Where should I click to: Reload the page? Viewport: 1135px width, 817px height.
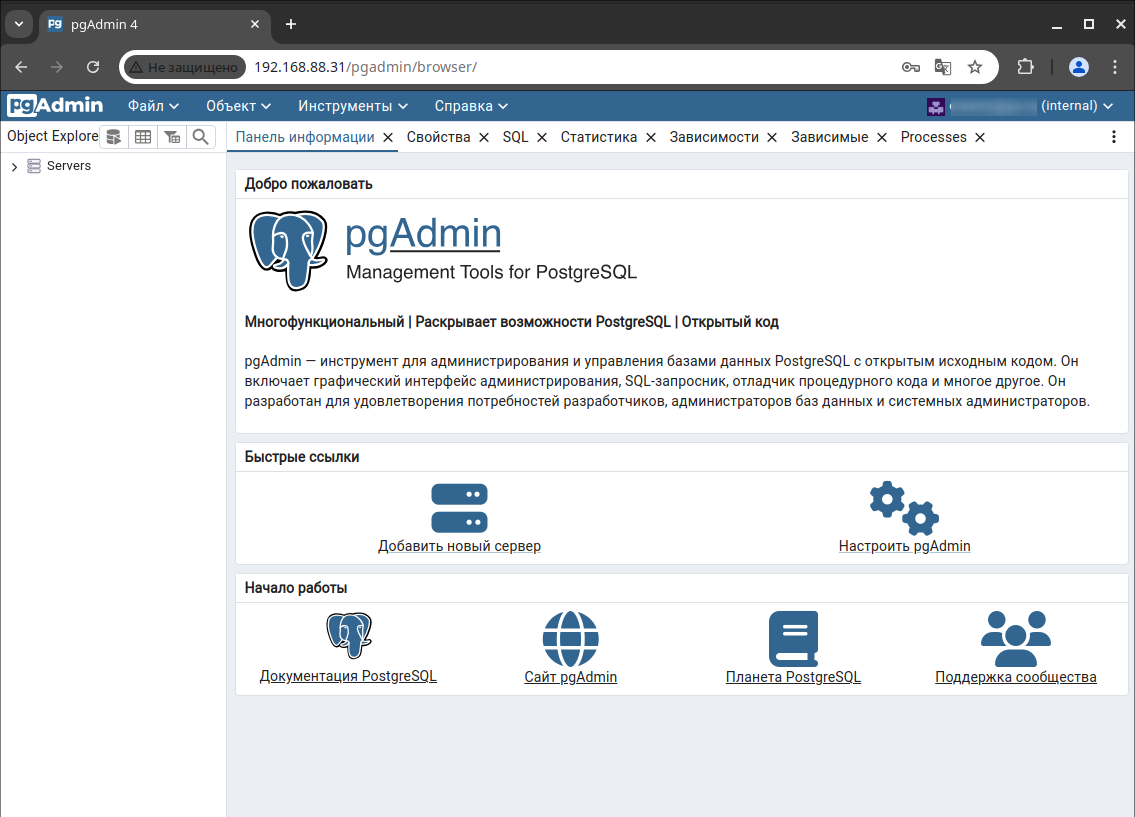pos(93,67)
